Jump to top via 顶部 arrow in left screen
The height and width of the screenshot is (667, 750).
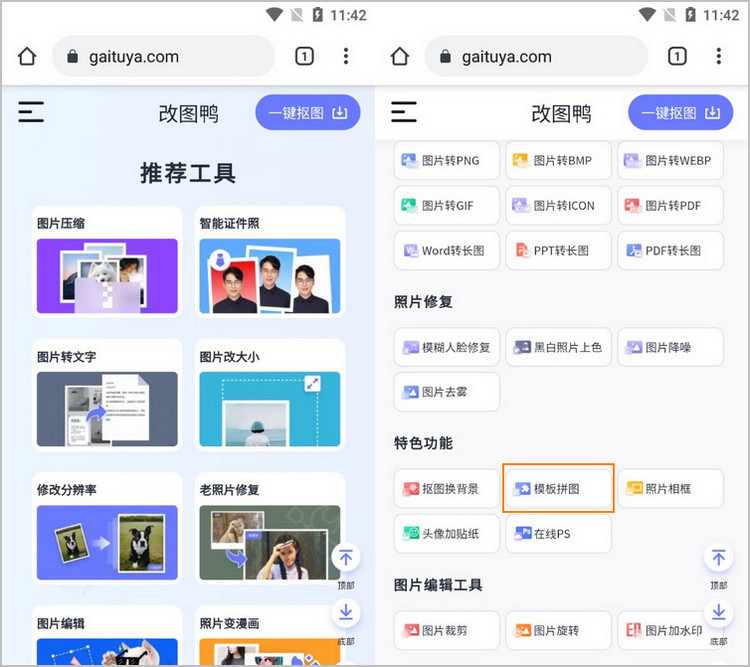(x=346, y=558)
